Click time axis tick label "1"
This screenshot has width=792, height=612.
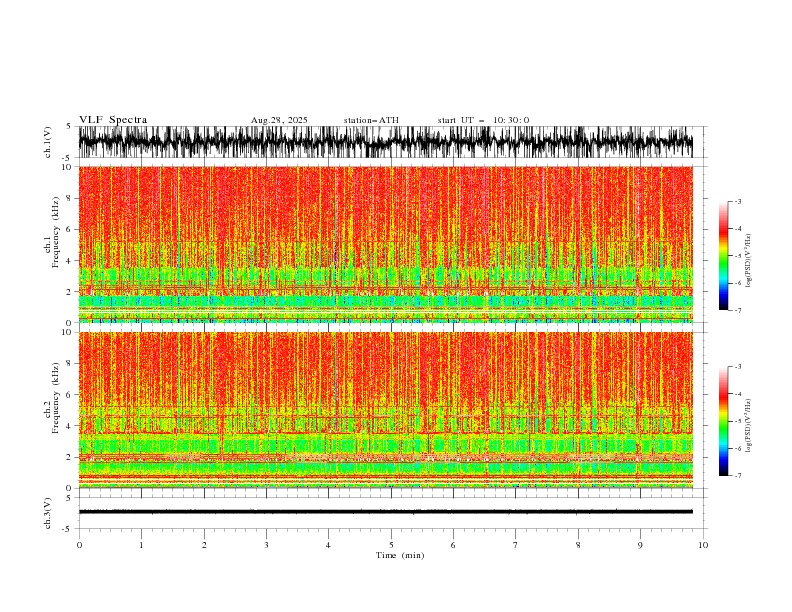141,545
